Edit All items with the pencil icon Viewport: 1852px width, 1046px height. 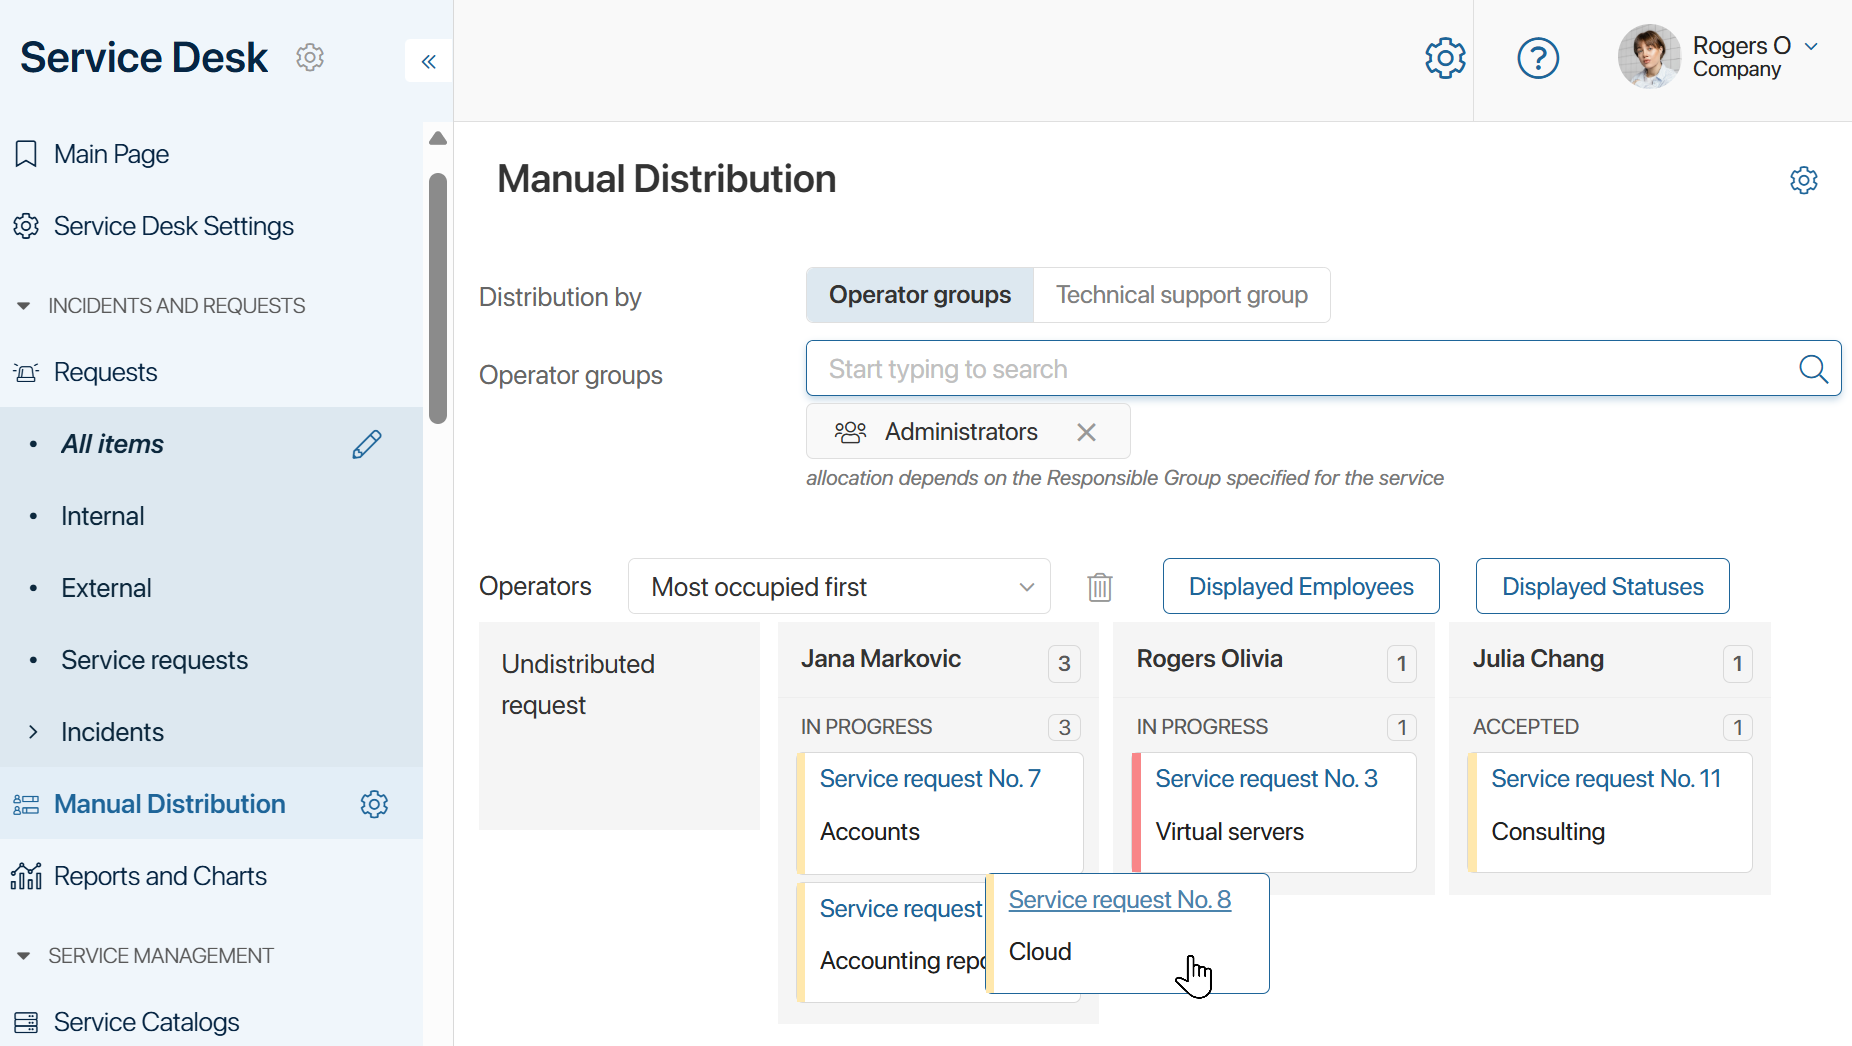(367, 444)
